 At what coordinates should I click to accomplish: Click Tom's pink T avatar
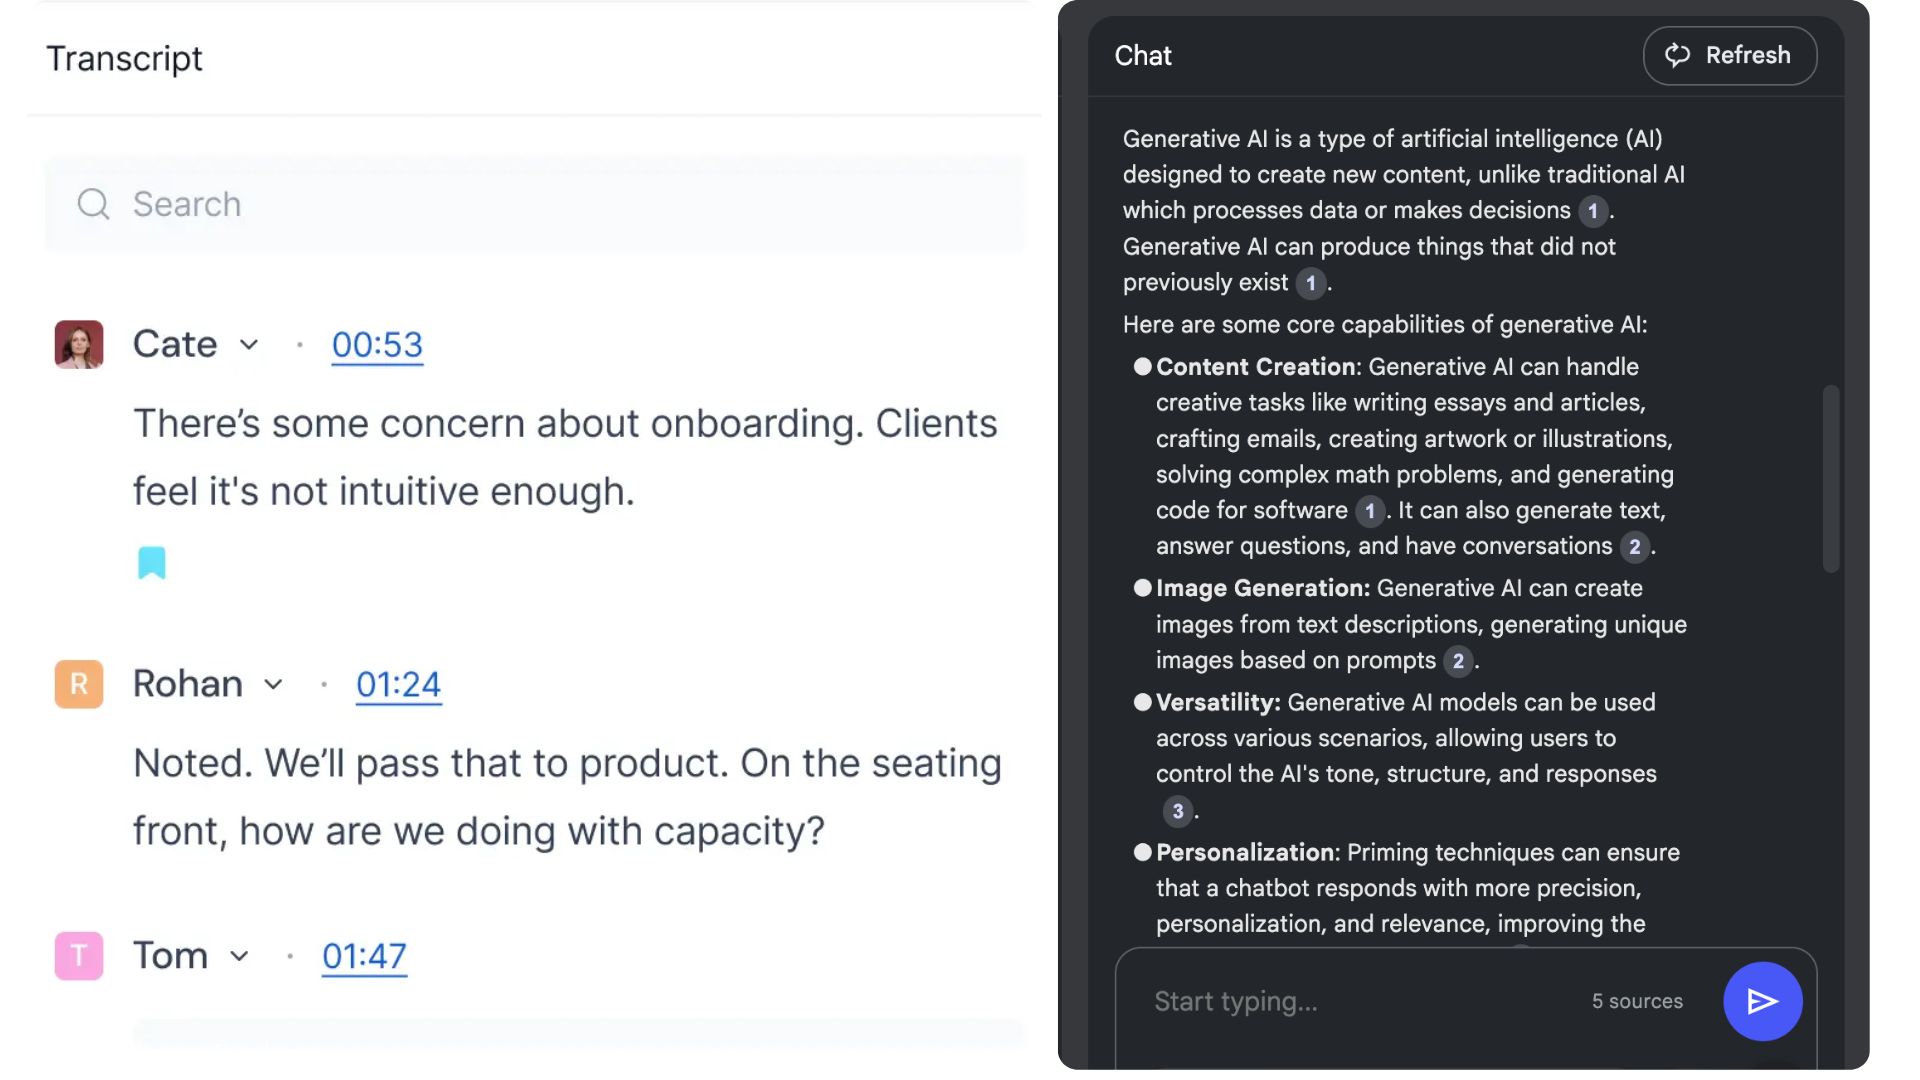79,956
